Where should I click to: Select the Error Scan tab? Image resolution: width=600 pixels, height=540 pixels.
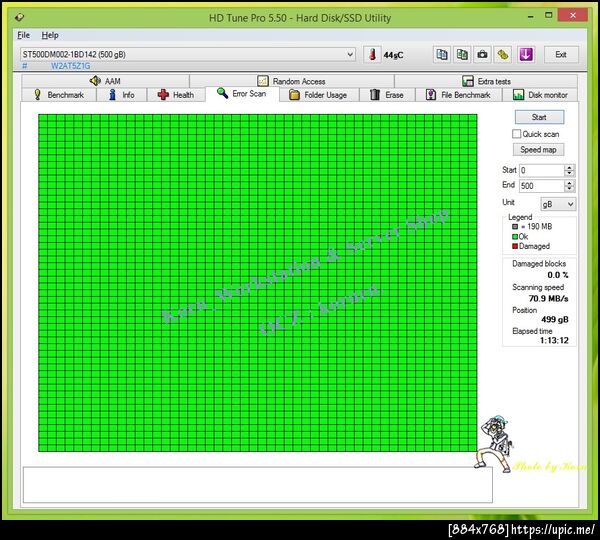[x=242, y=94]
